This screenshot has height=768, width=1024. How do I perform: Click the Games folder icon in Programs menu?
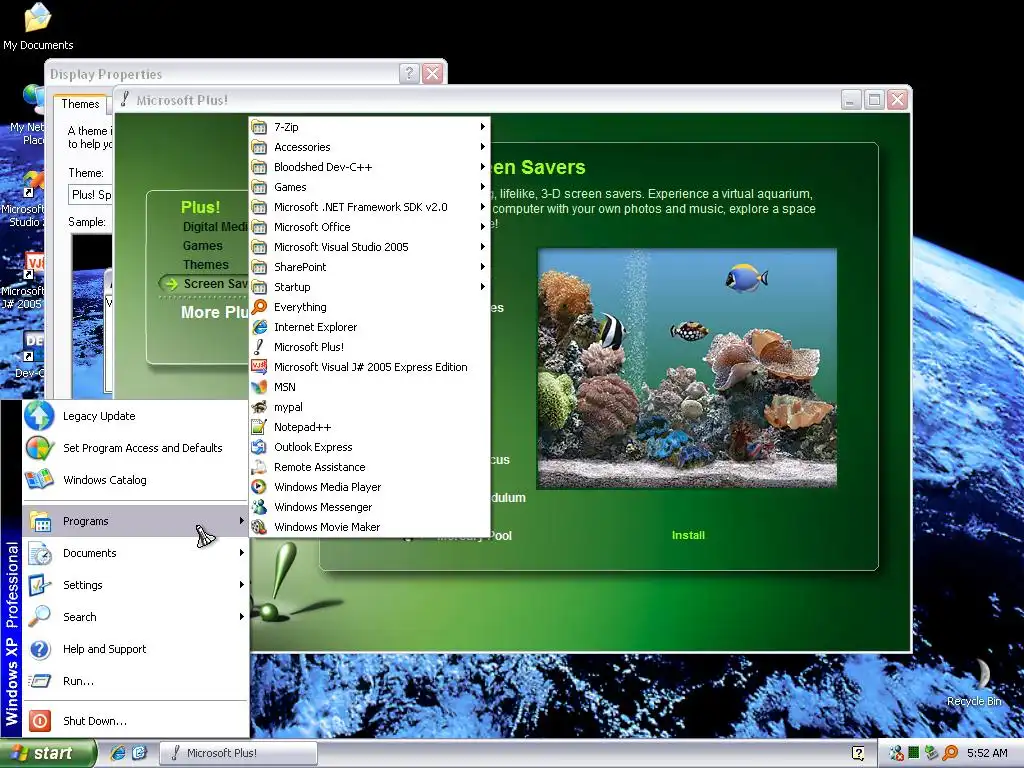tap(259, 187)
